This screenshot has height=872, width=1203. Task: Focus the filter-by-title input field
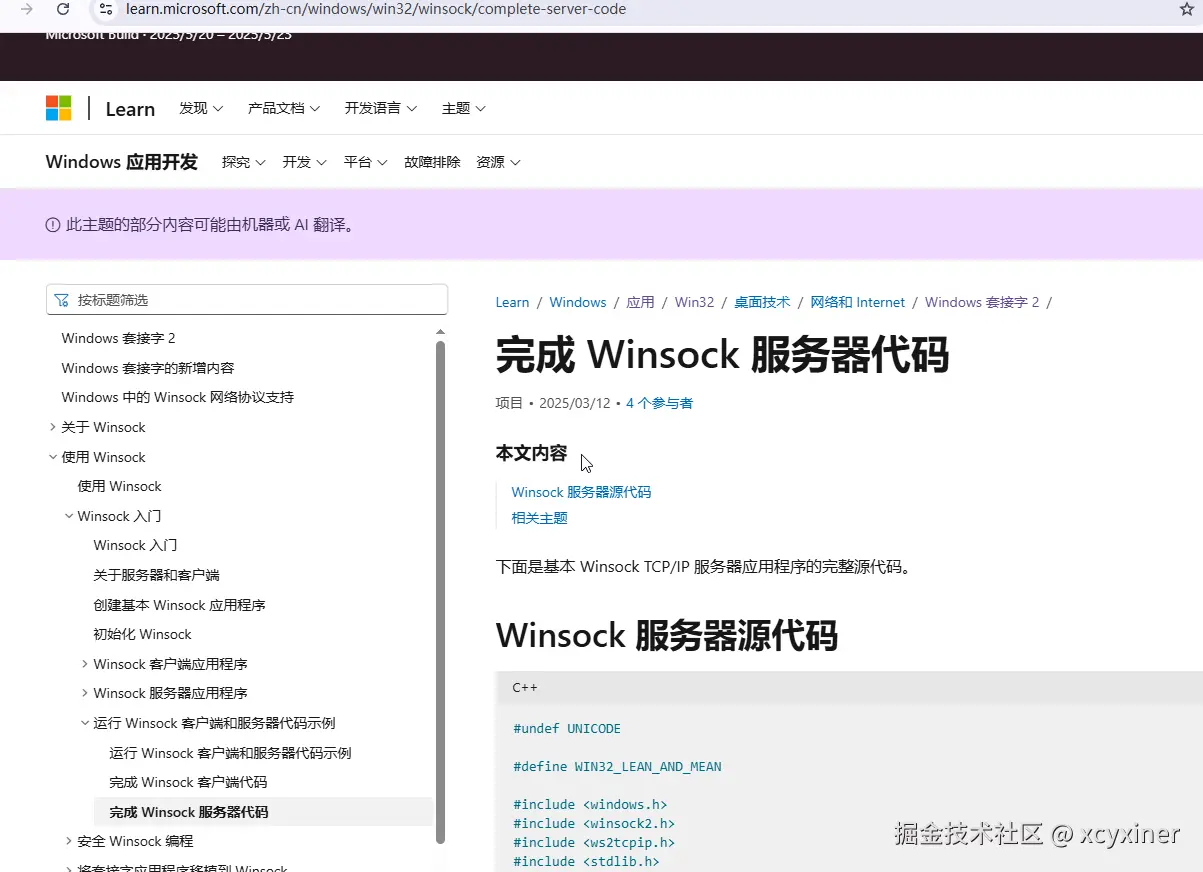(247, 300)
